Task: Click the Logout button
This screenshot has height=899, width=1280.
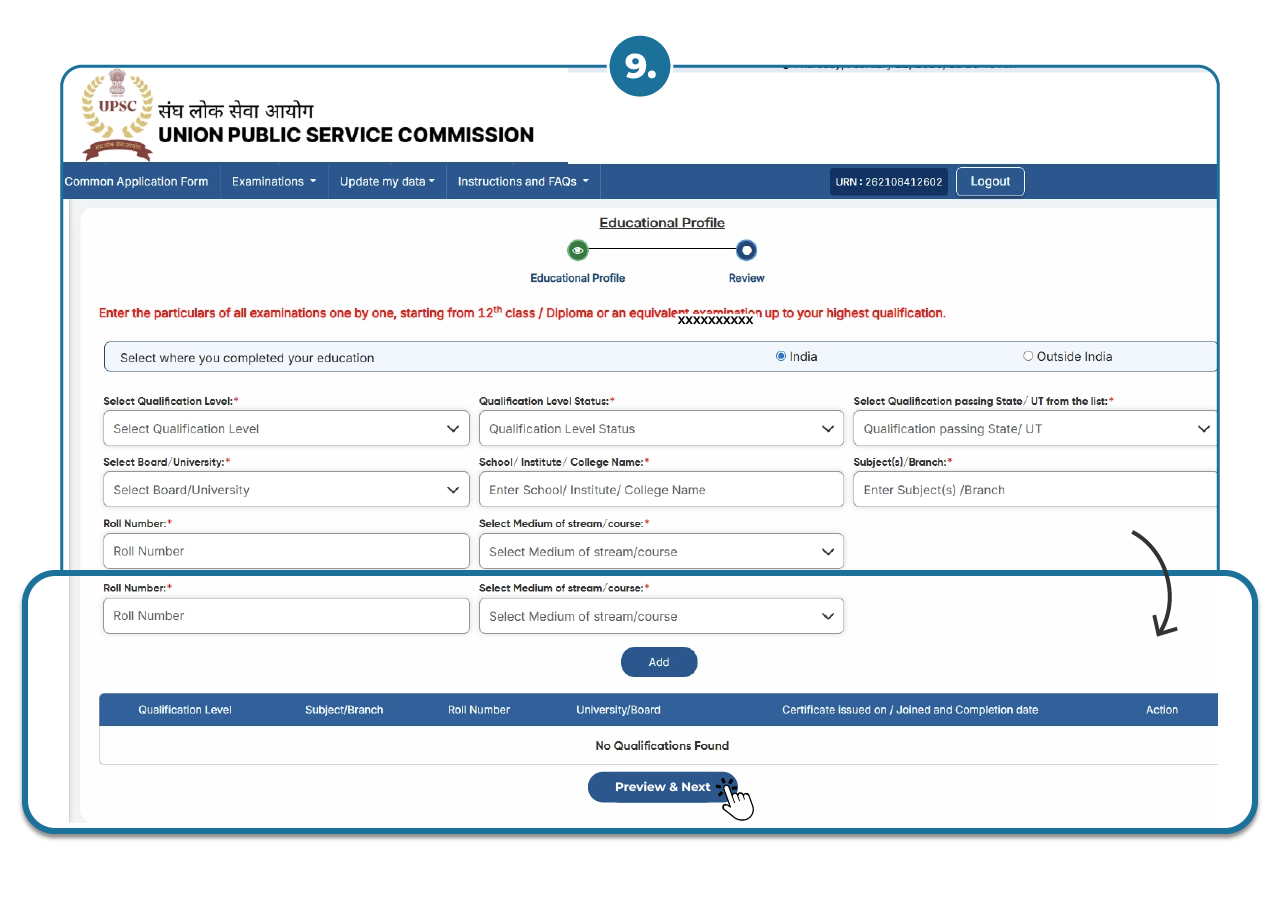Action: coord(990,181)
